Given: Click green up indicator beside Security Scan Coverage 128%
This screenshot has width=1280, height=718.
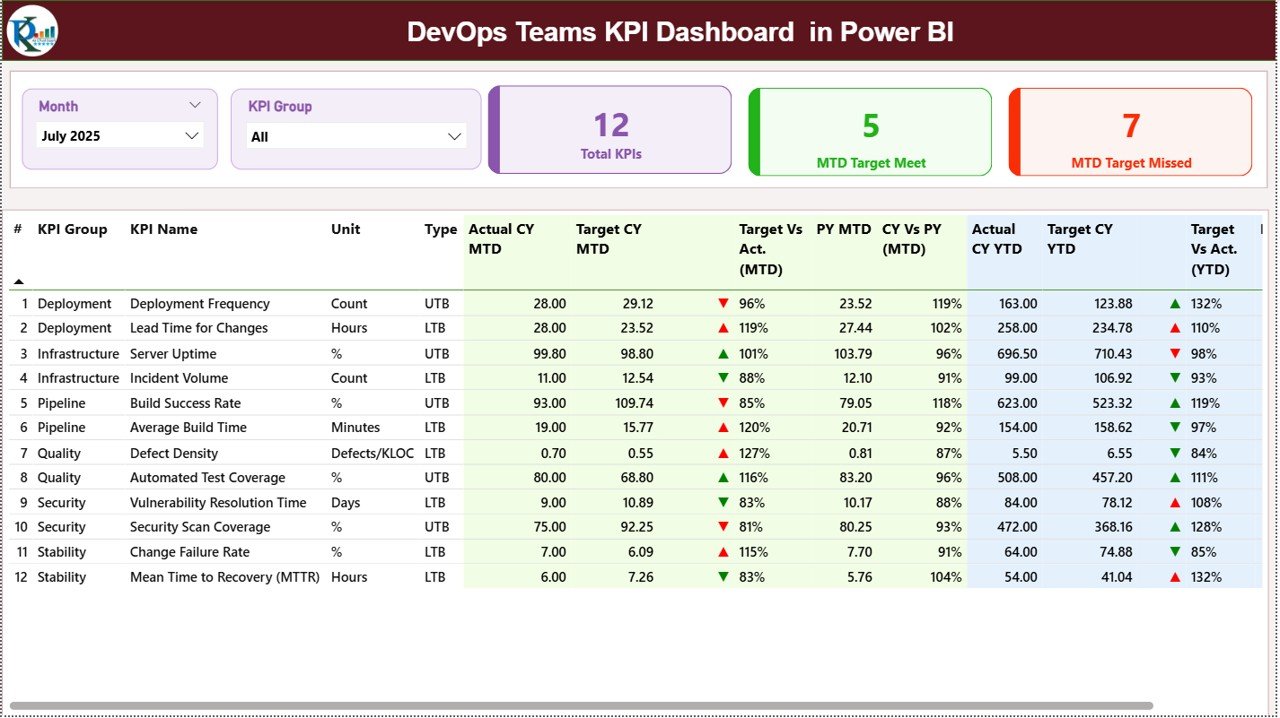Looking at the screenshot, I should [x=1176, y=527].
